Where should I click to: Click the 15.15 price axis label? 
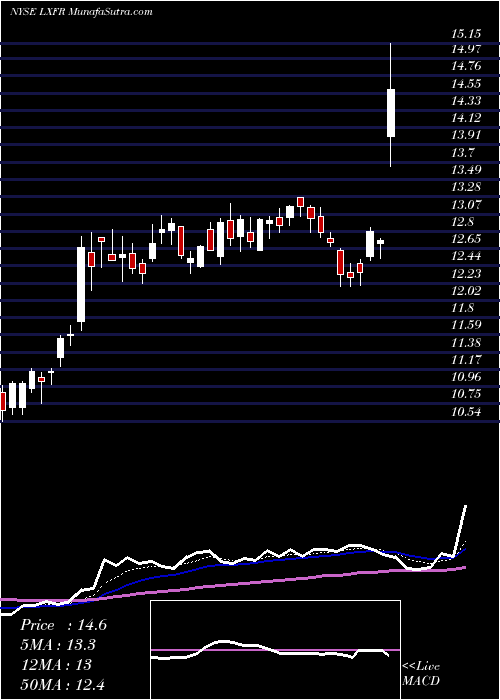click(466, 34)
